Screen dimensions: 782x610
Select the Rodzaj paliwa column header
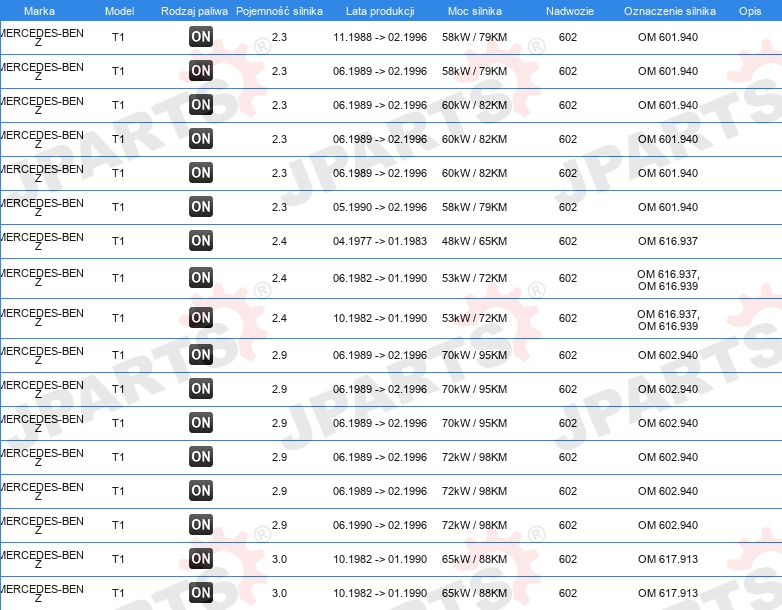[x=194, y=11]
